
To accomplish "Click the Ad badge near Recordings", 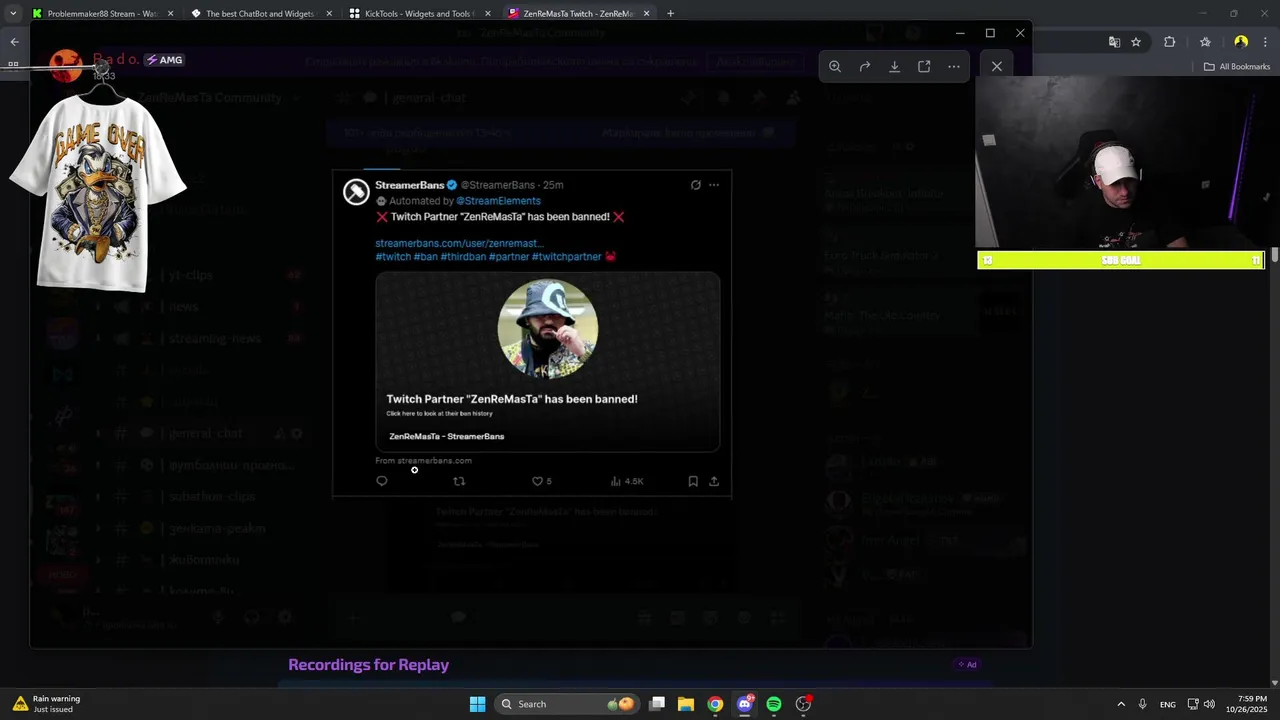I will pyautogui.click(x=967, y=665).
